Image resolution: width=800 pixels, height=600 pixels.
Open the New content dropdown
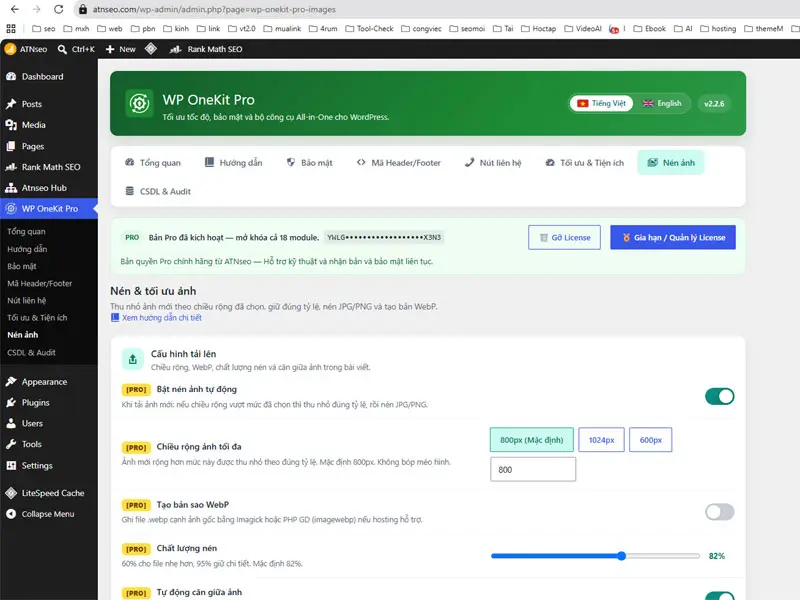(x=120, y=49)
